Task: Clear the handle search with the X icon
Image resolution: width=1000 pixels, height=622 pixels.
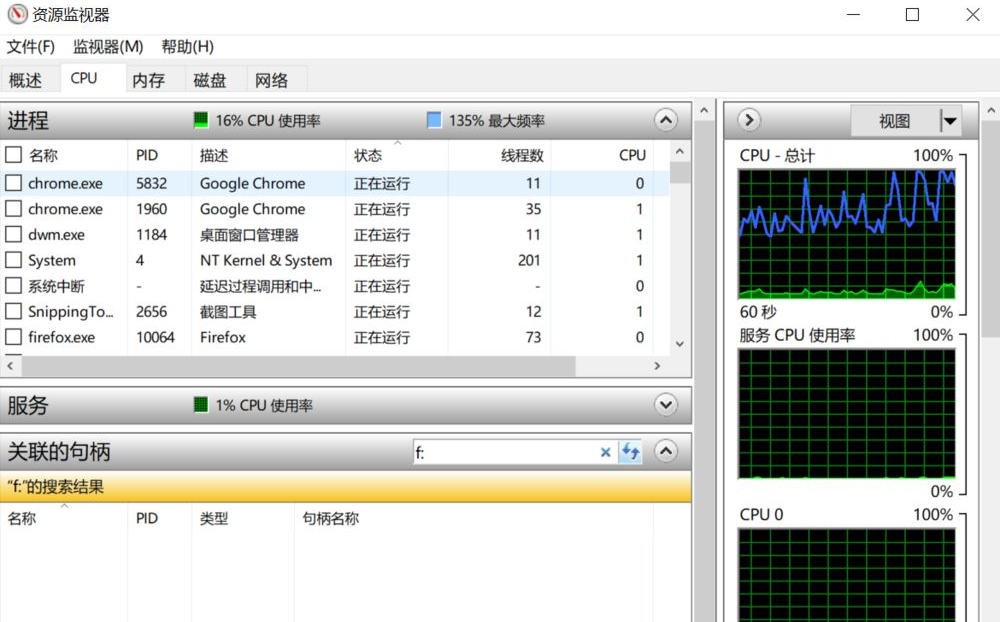Action: [605, 453]
